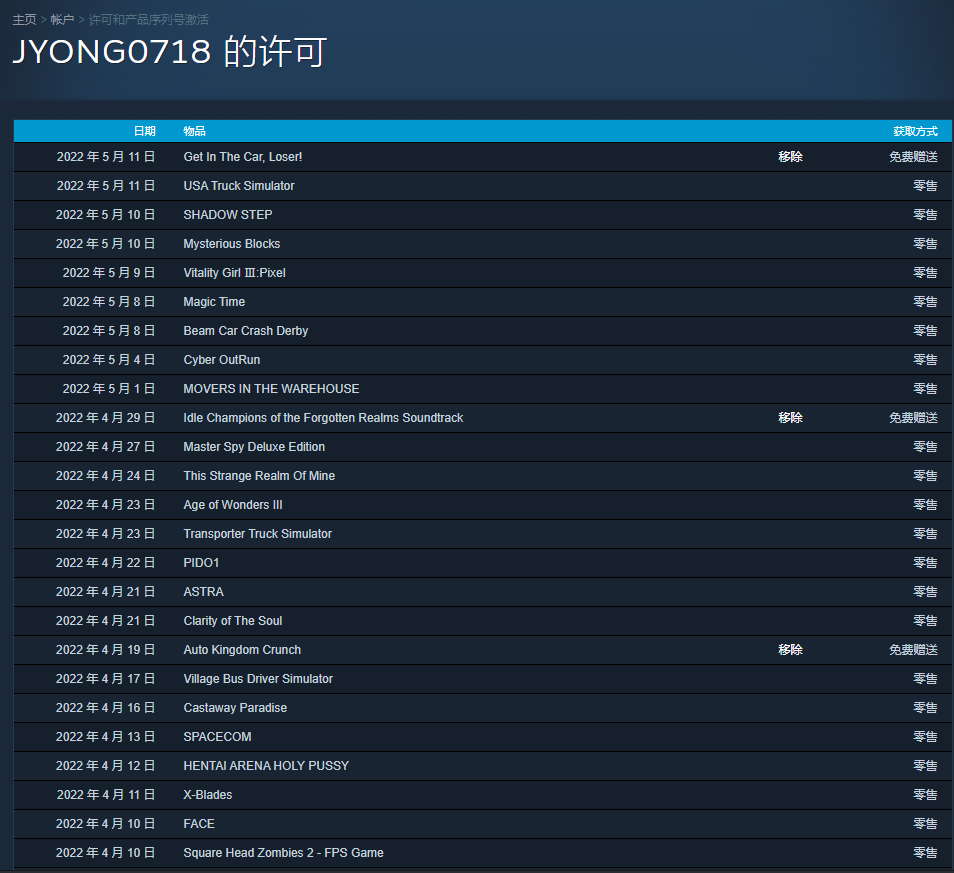954x873 pixels.
Task: Click the date 2022 年 5 月 9 日
Action: point(109,273)
